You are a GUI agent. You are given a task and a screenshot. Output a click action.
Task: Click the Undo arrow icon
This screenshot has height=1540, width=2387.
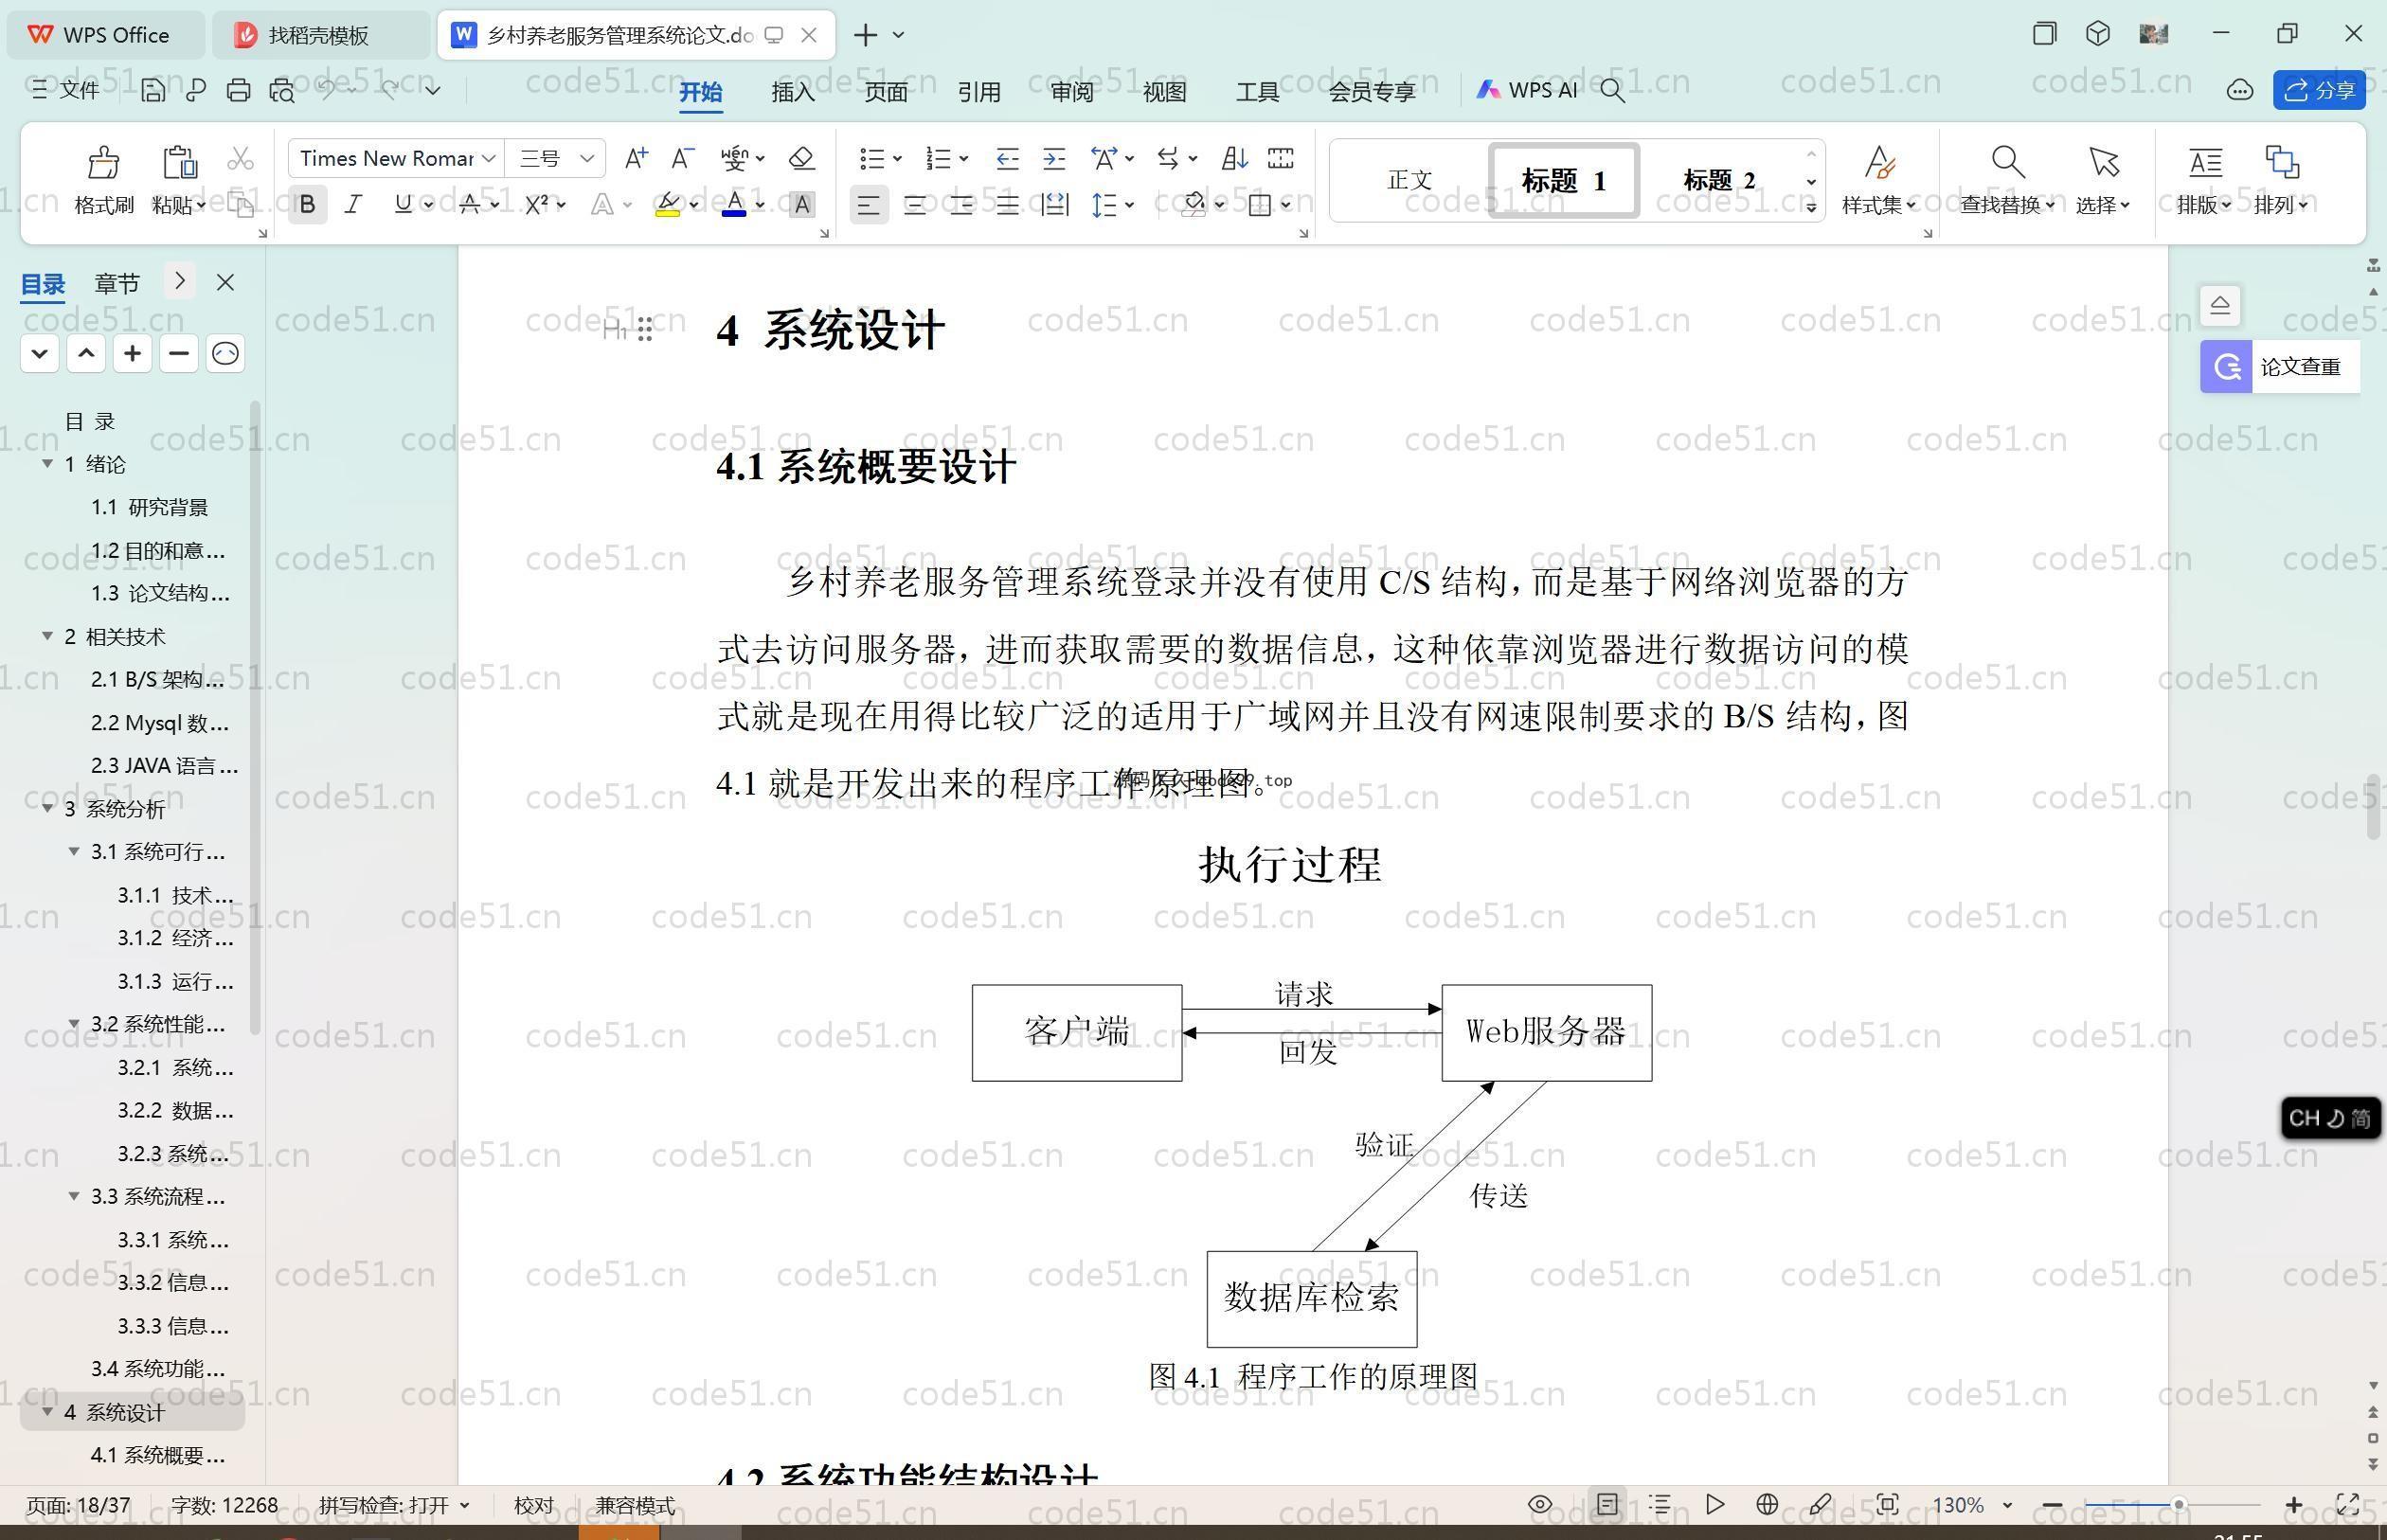point(326,90)
